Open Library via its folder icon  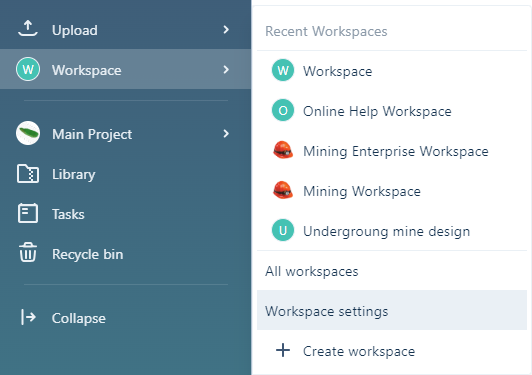28,174
